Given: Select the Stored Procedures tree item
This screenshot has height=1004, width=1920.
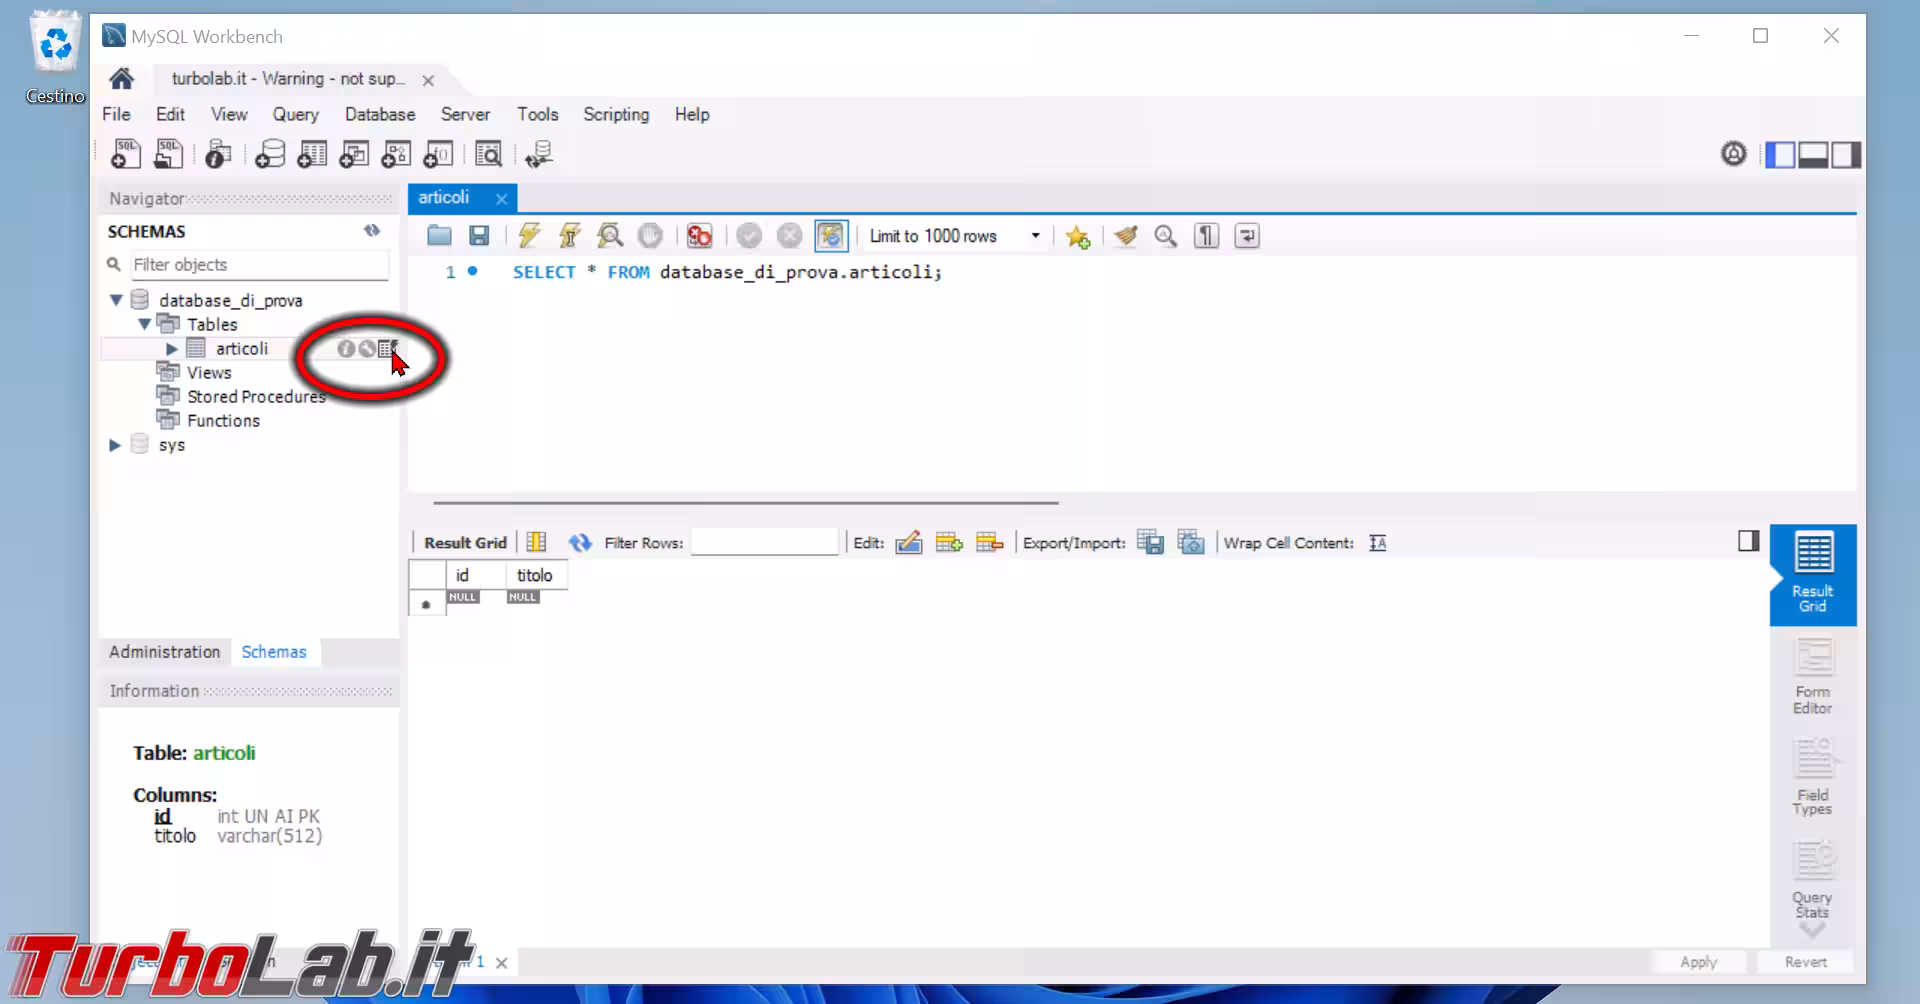Looking at the screenshot, I should pos(256,397).
